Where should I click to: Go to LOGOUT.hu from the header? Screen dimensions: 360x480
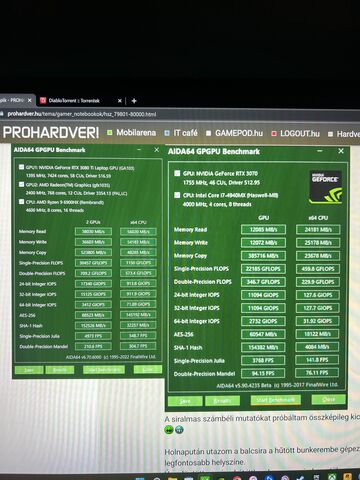point(300,134)
